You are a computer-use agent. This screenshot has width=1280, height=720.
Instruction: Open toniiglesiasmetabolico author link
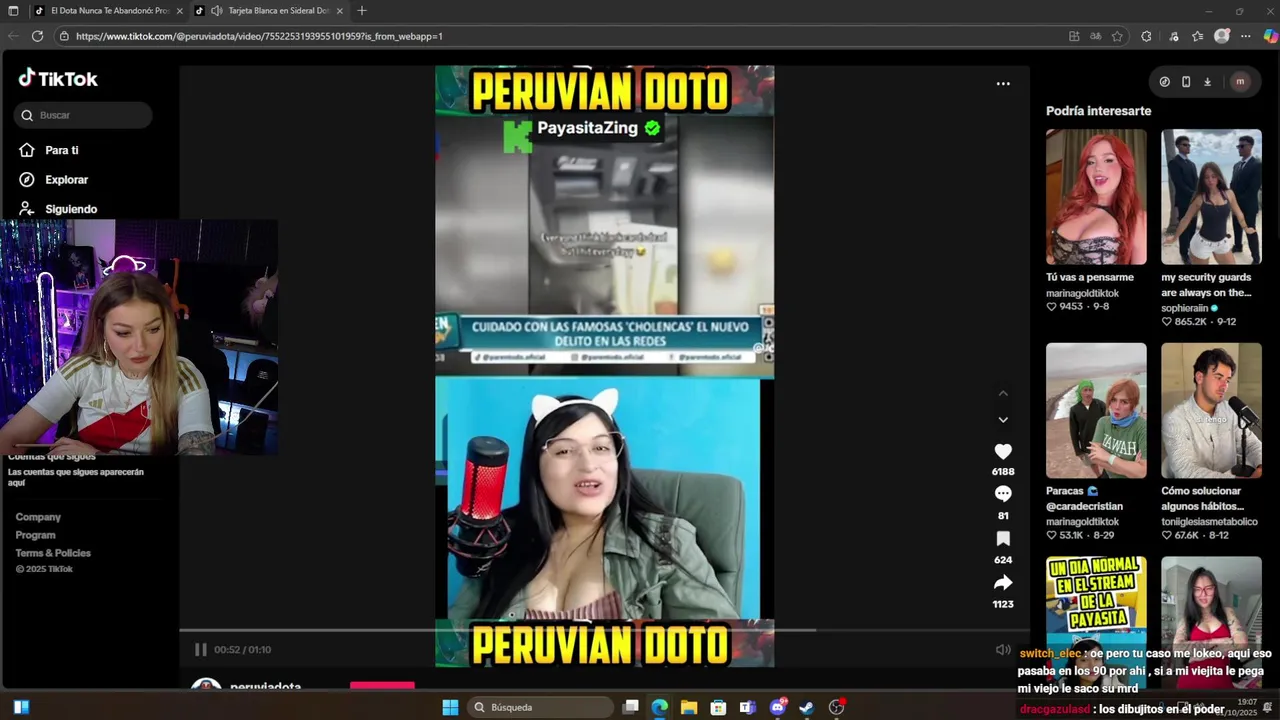(1209, 522)
